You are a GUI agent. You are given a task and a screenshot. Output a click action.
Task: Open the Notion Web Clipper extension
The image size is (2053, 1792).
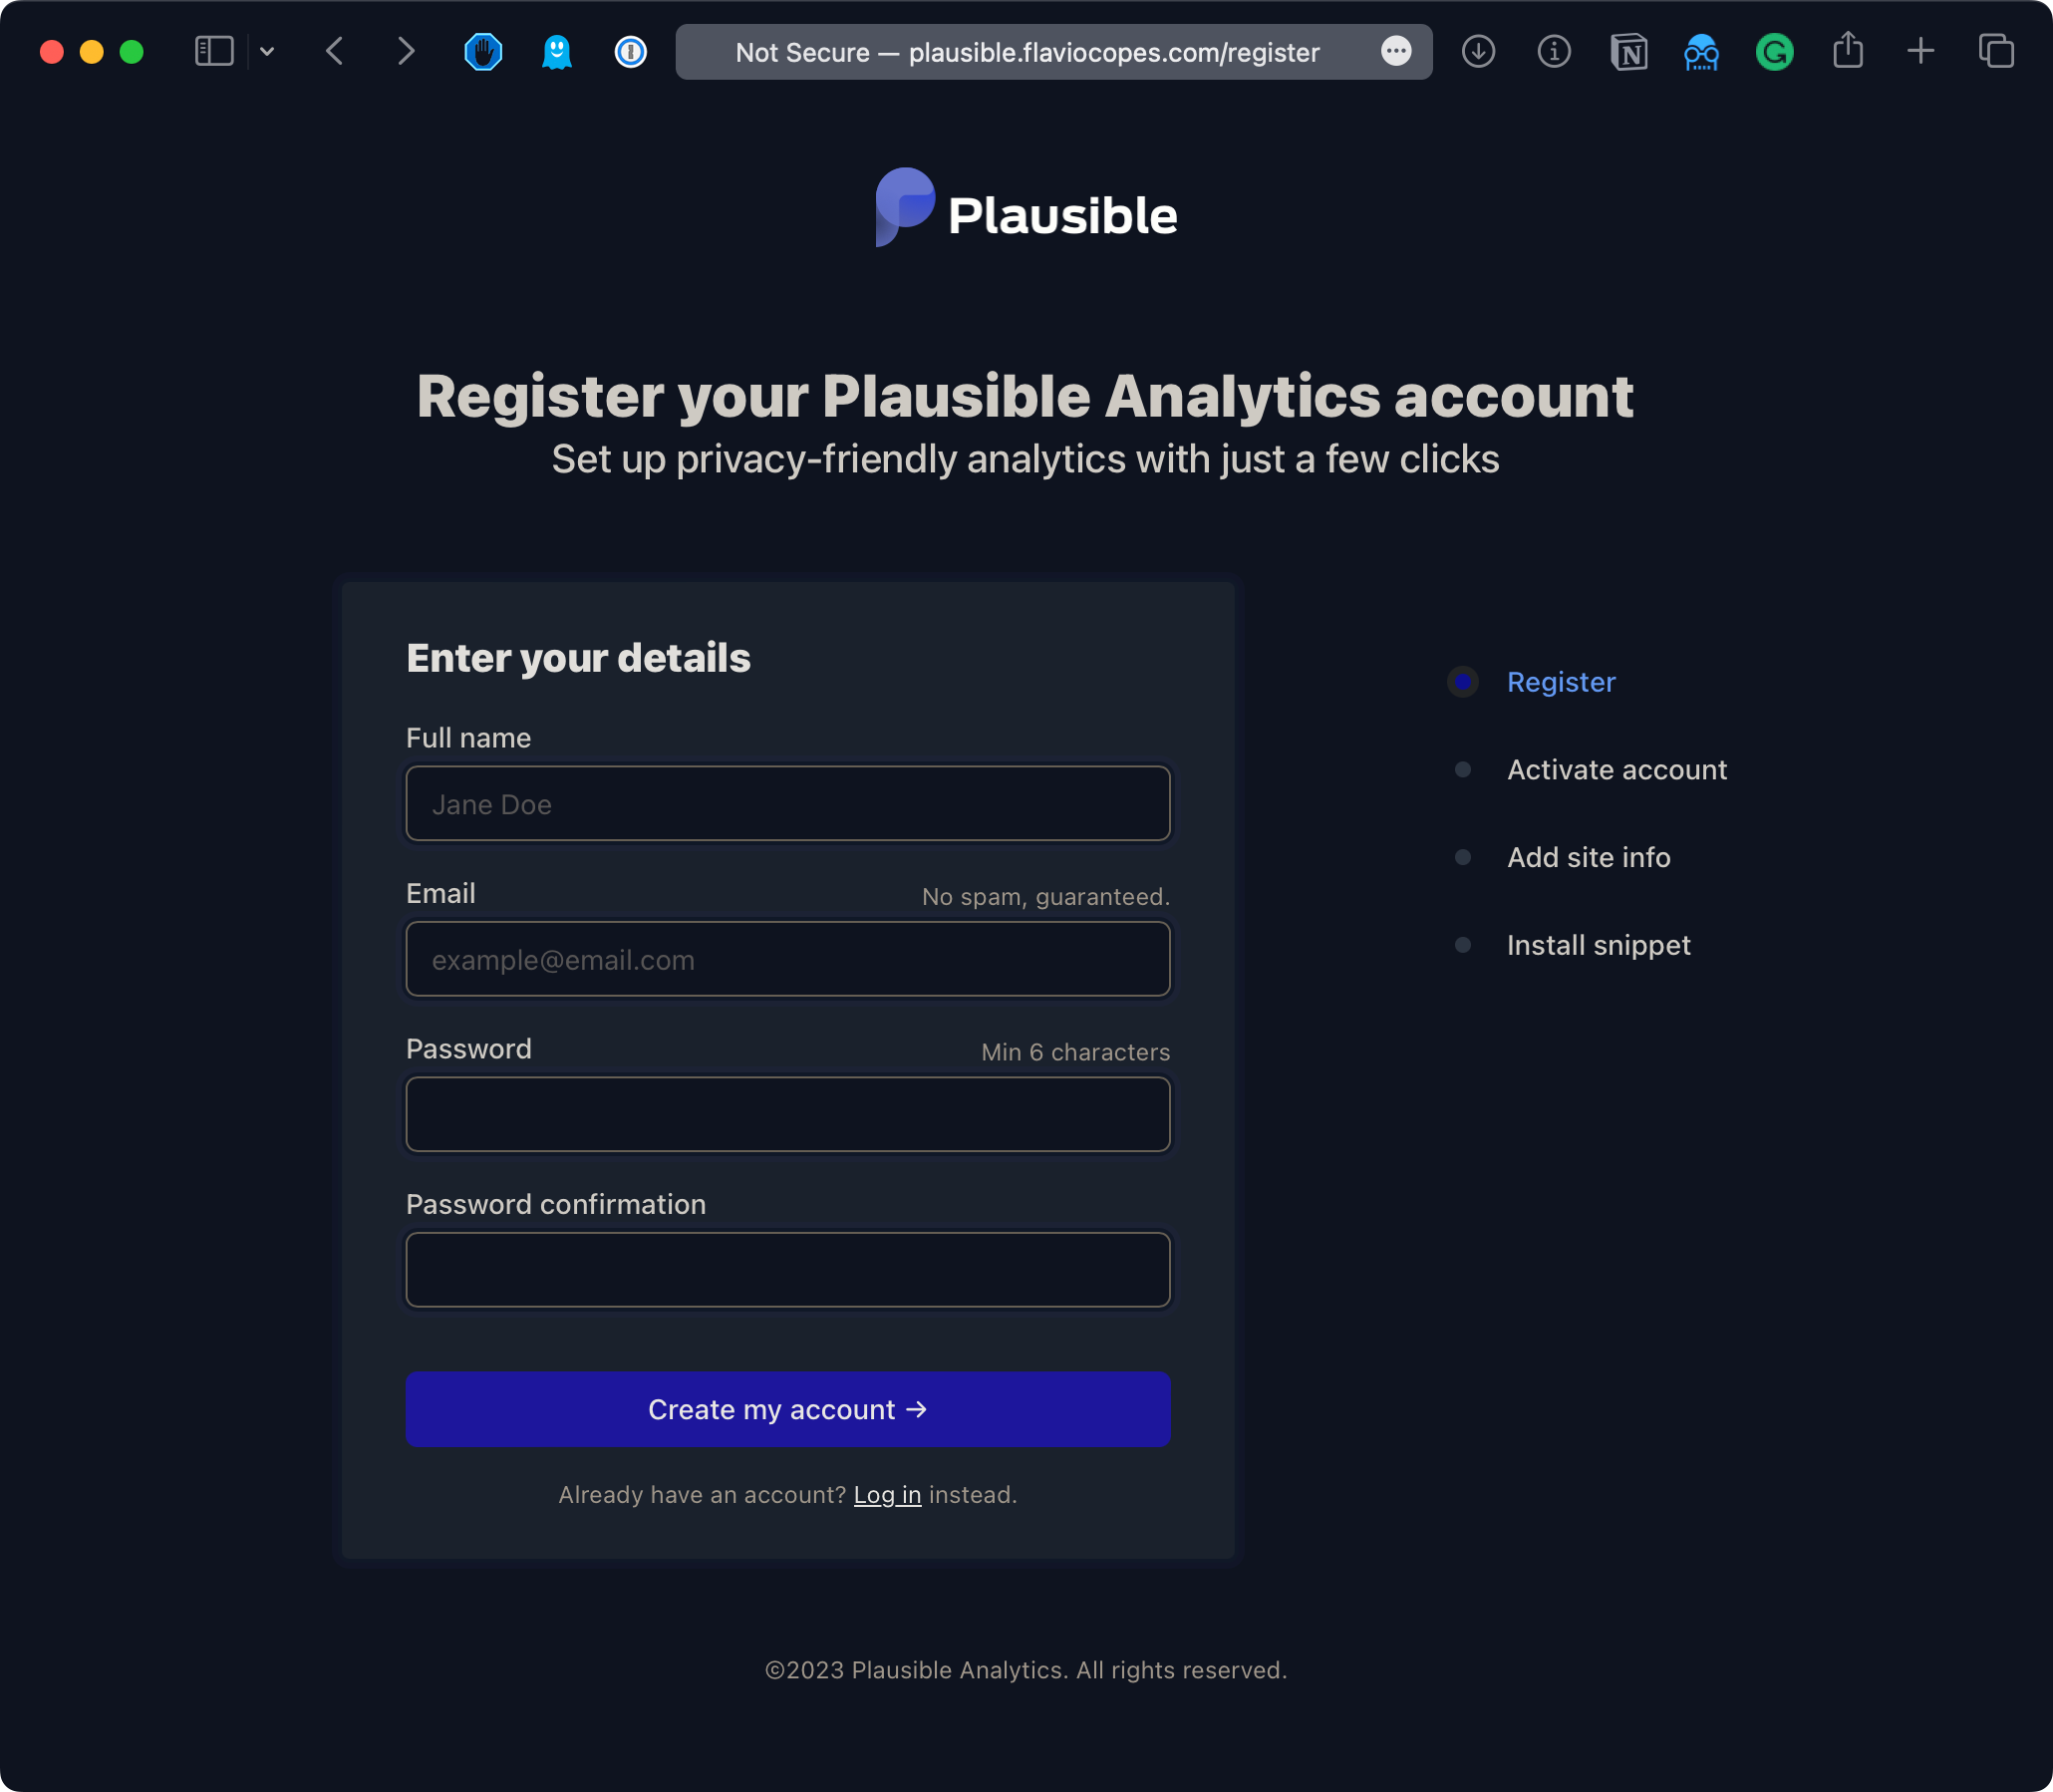tap(1629, 52)
